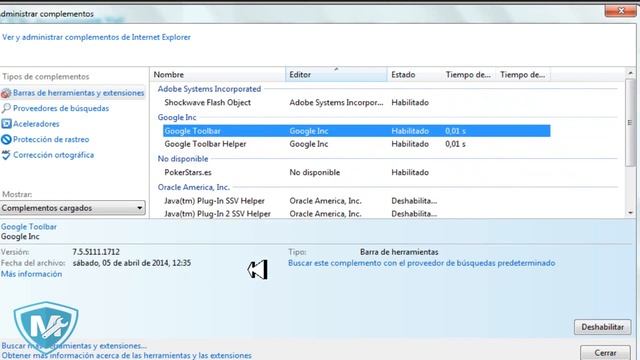Image resolution: width=640 pixels, height=360 pixels.
Task: Click Habilitado status of PokerStars.es
Action: pyautogui.click(x=410, y=172)
